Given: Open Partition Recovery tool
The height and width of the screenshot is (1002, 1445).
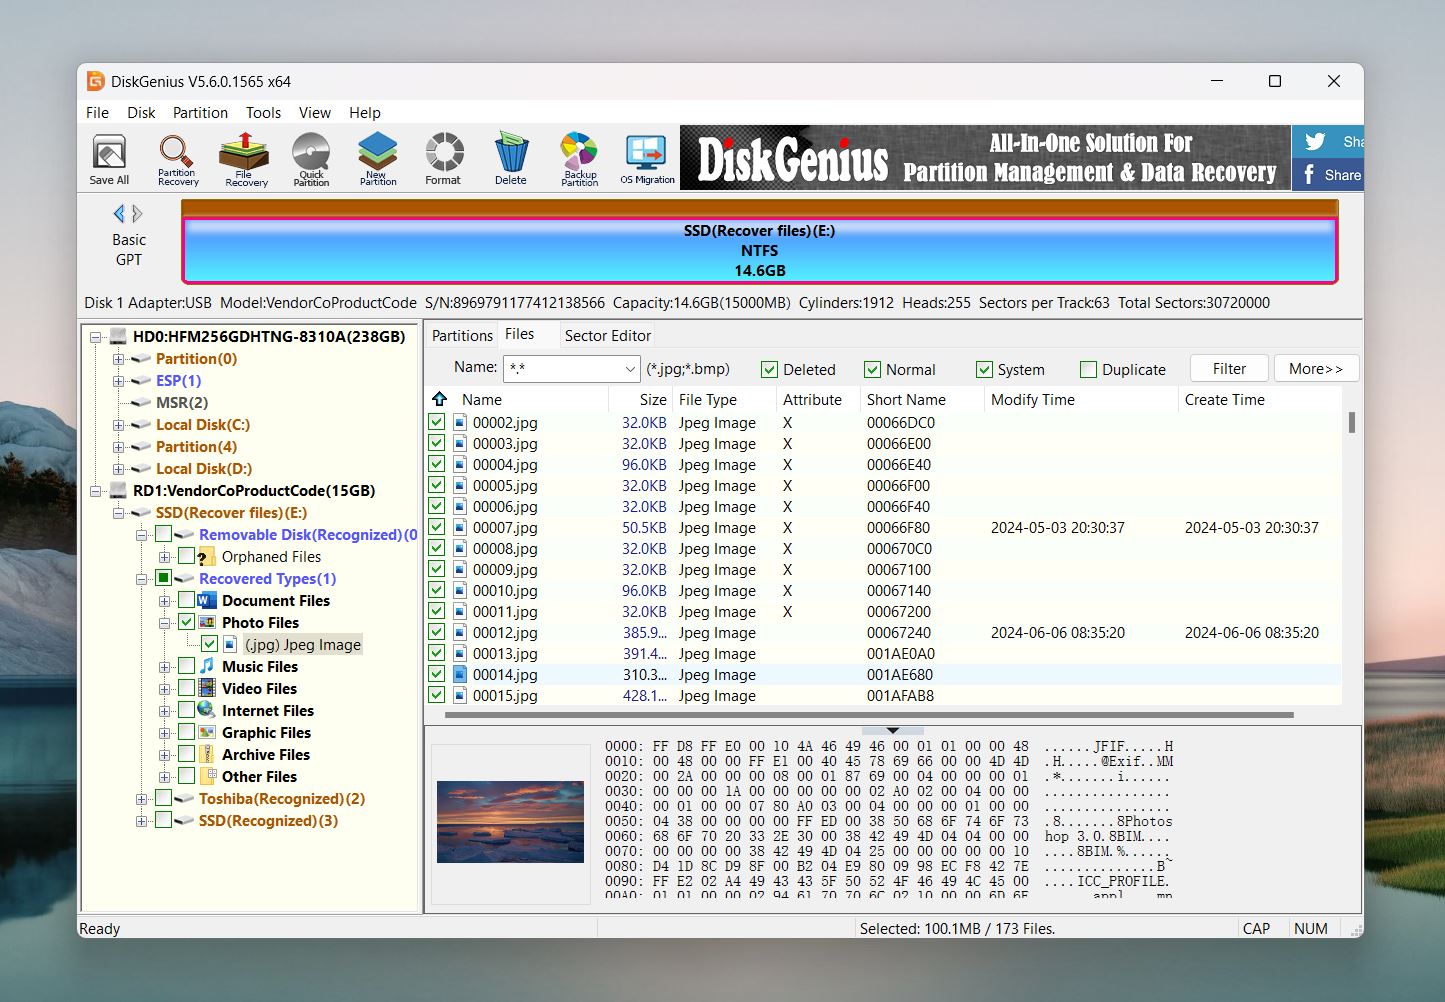Looking at the screenshot, I should [178, 159].
